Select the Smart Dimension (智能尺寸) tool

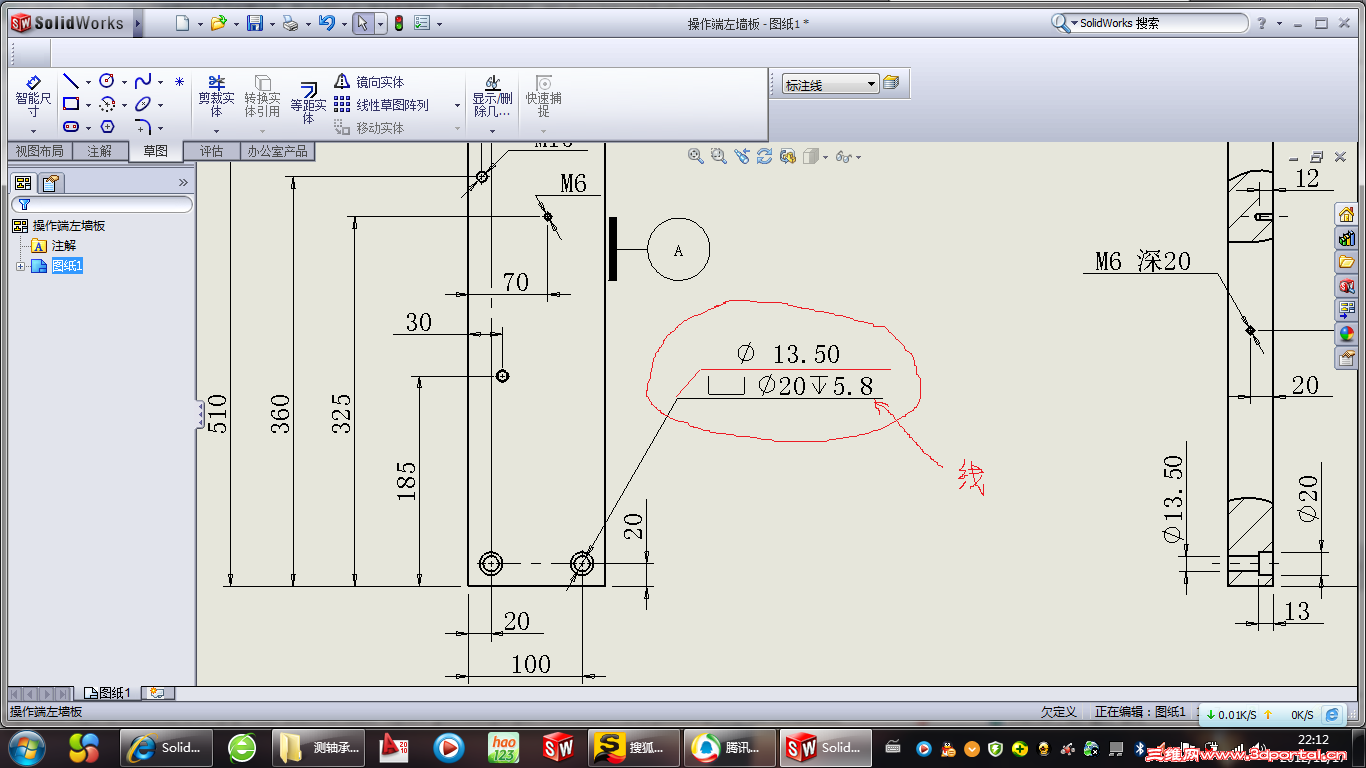(x=32, y=98)
